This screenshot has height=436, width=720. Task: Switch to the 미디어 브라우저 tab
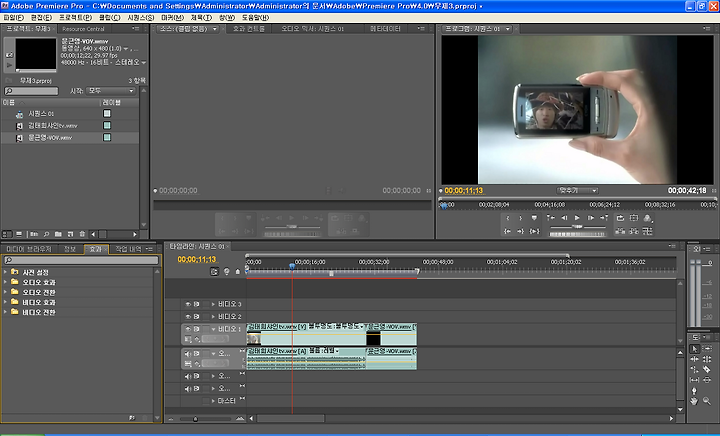tap(28, 249)
